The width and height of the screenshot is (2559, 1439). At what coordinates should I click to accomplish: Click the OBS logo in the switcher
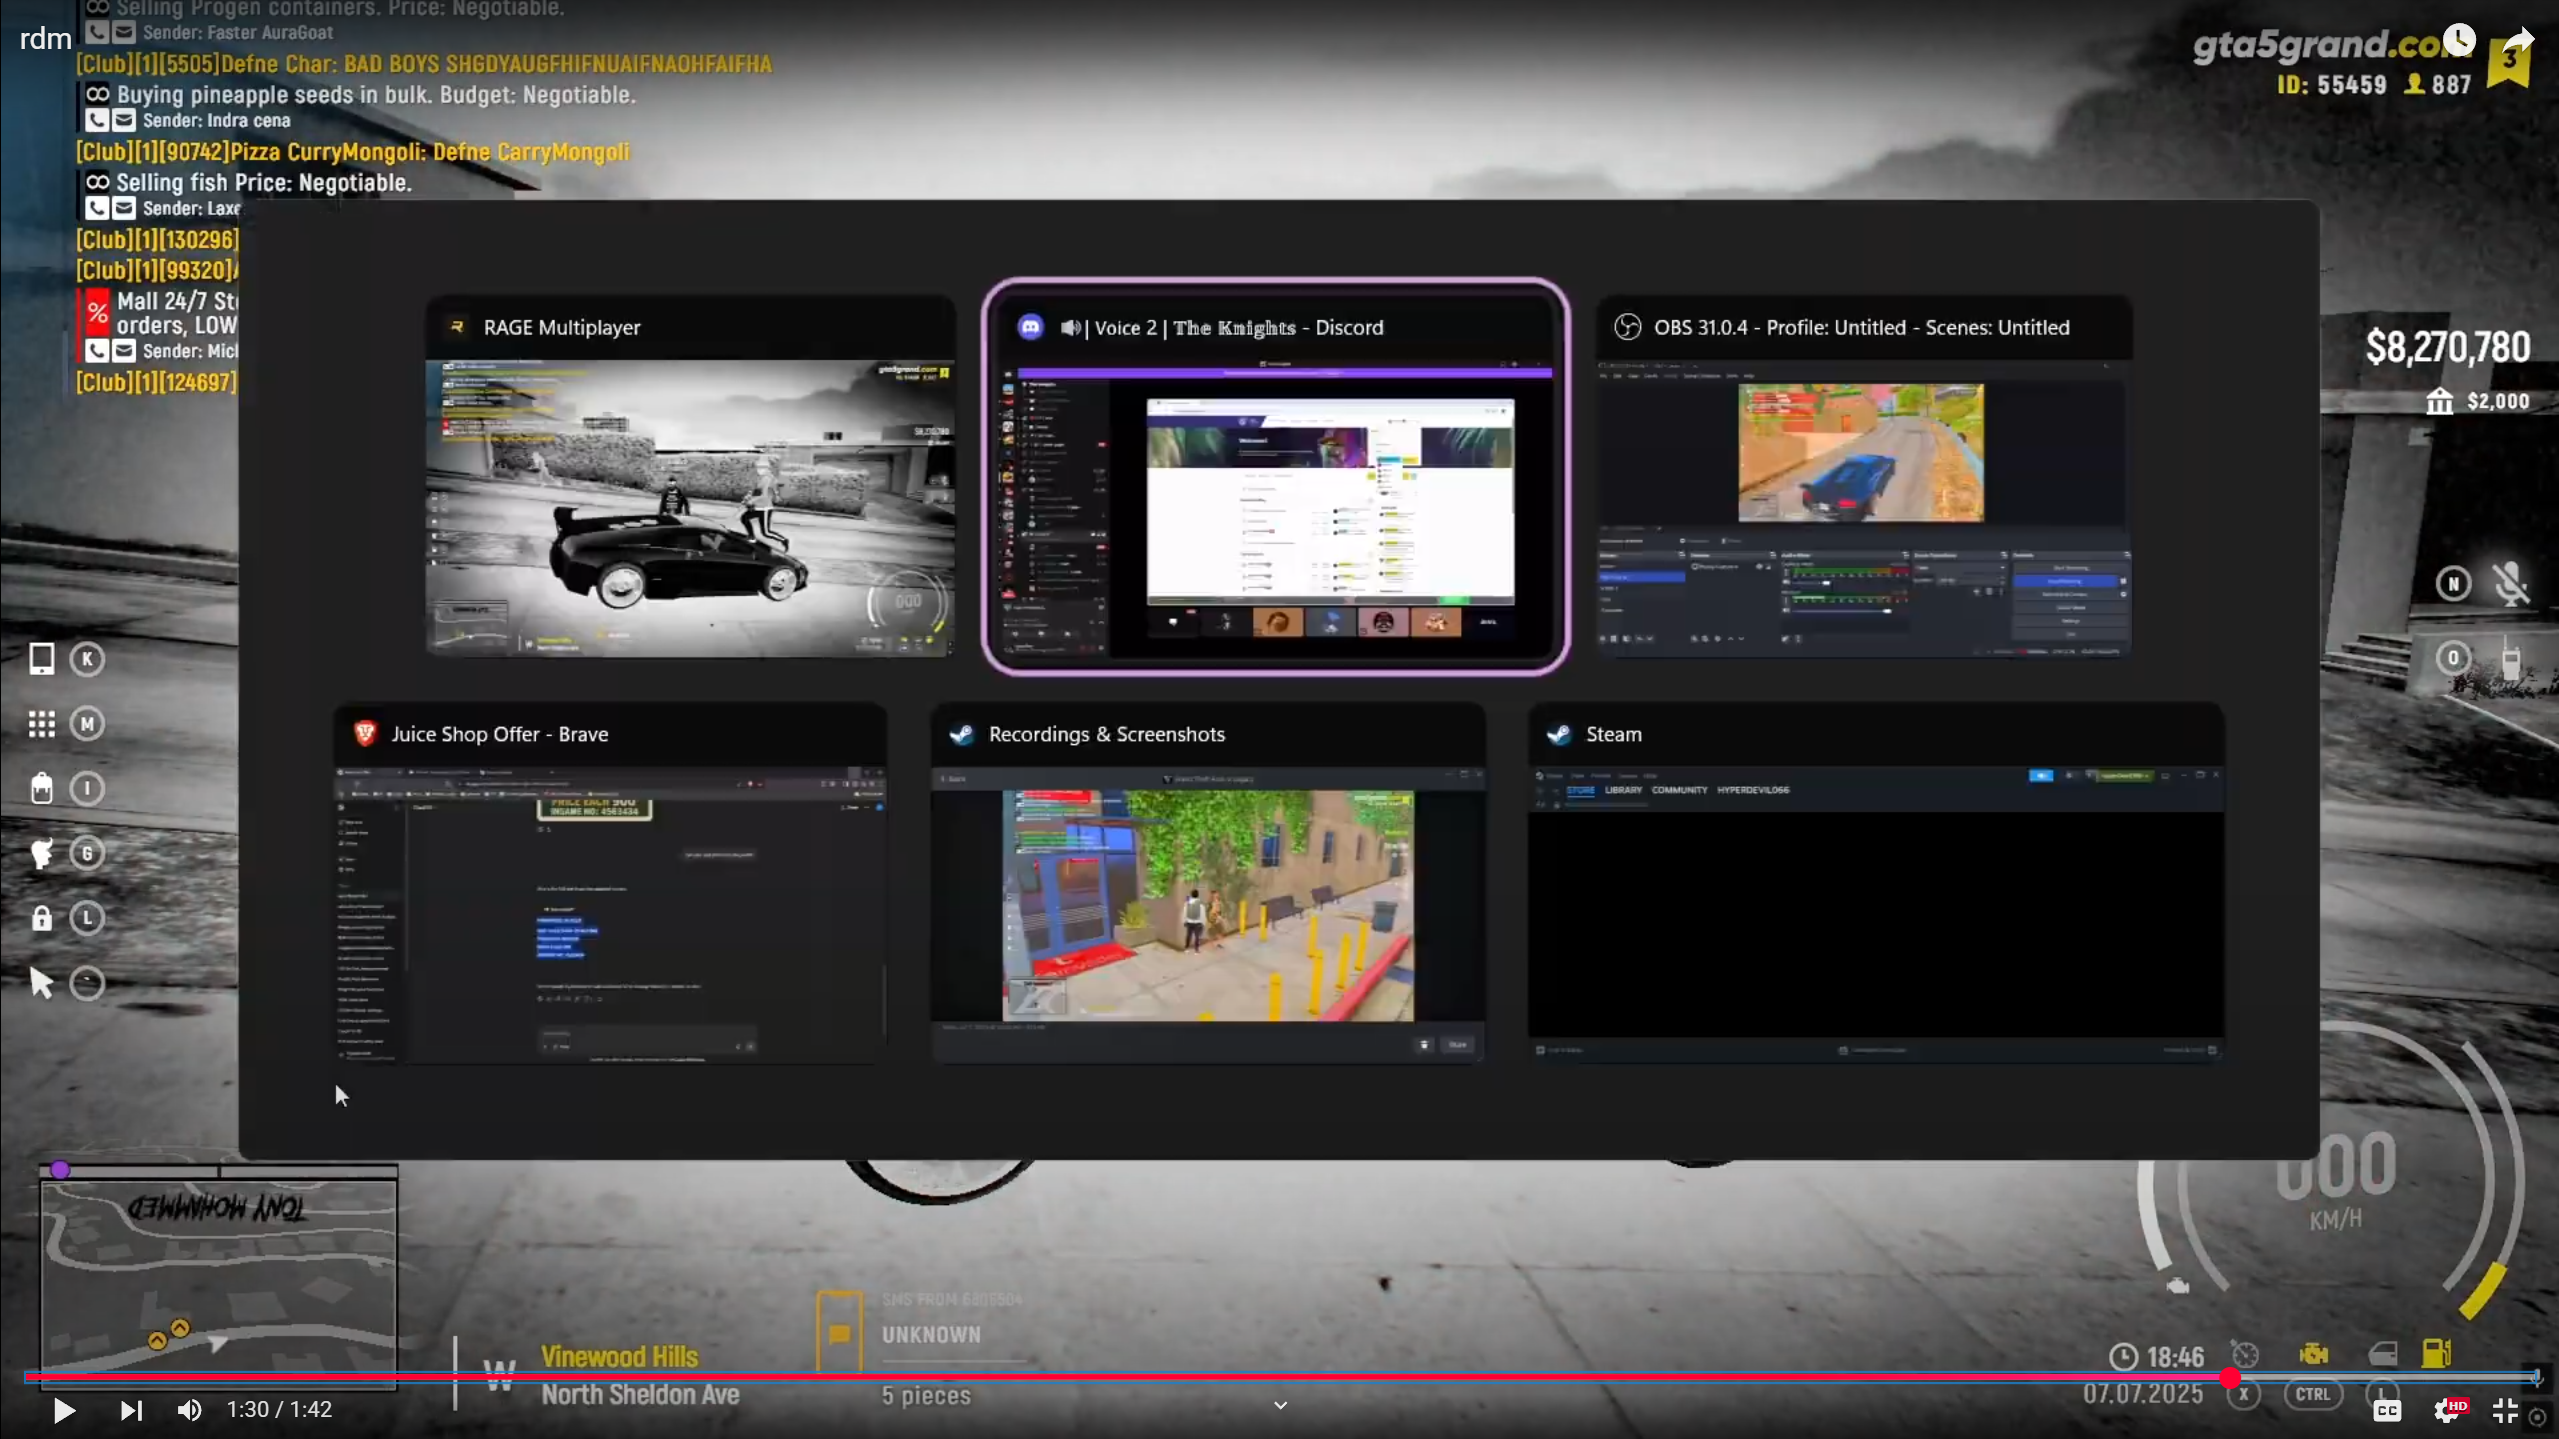tap(1627, 327)
